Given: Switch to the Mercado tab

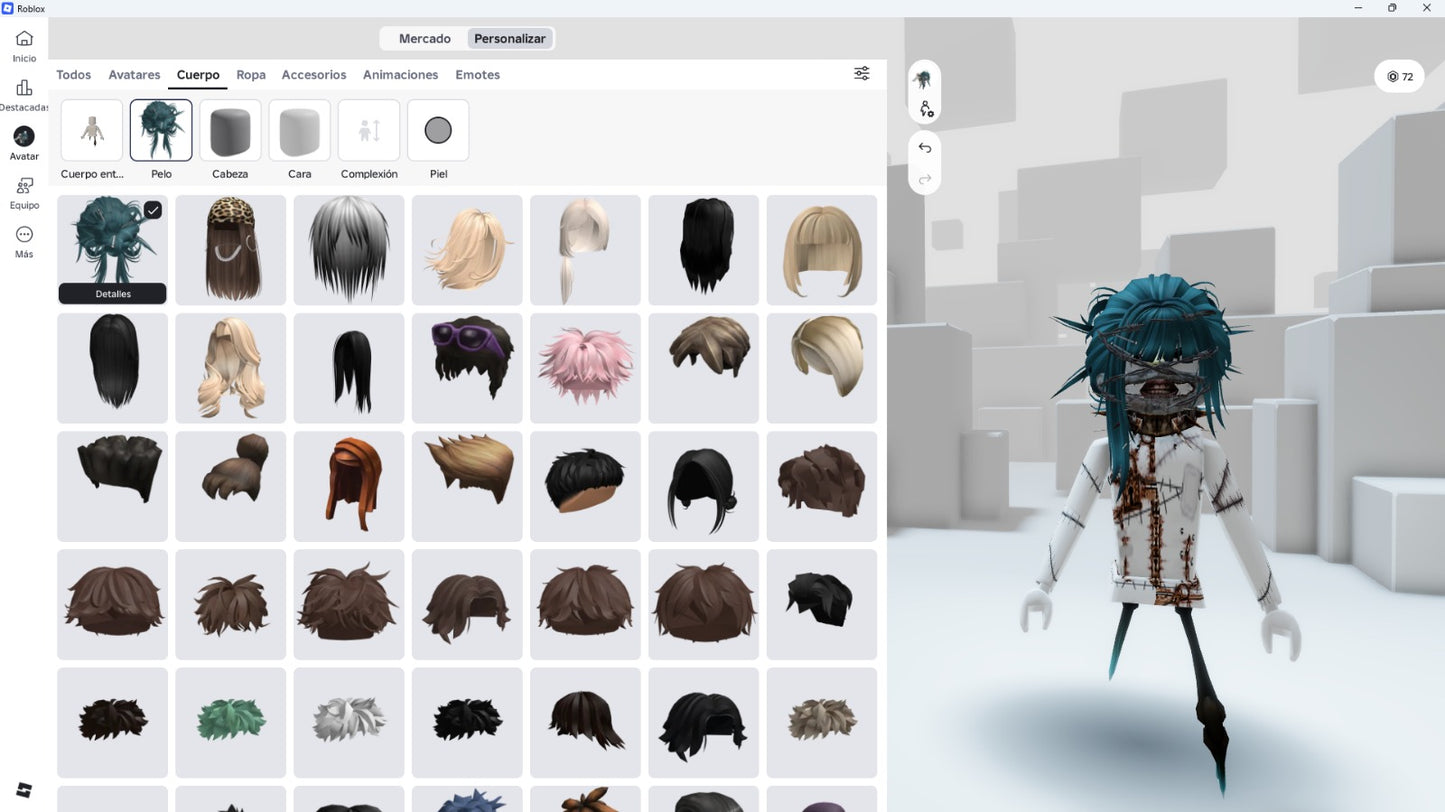Looking at the screenshot, I should pos(425,39).
